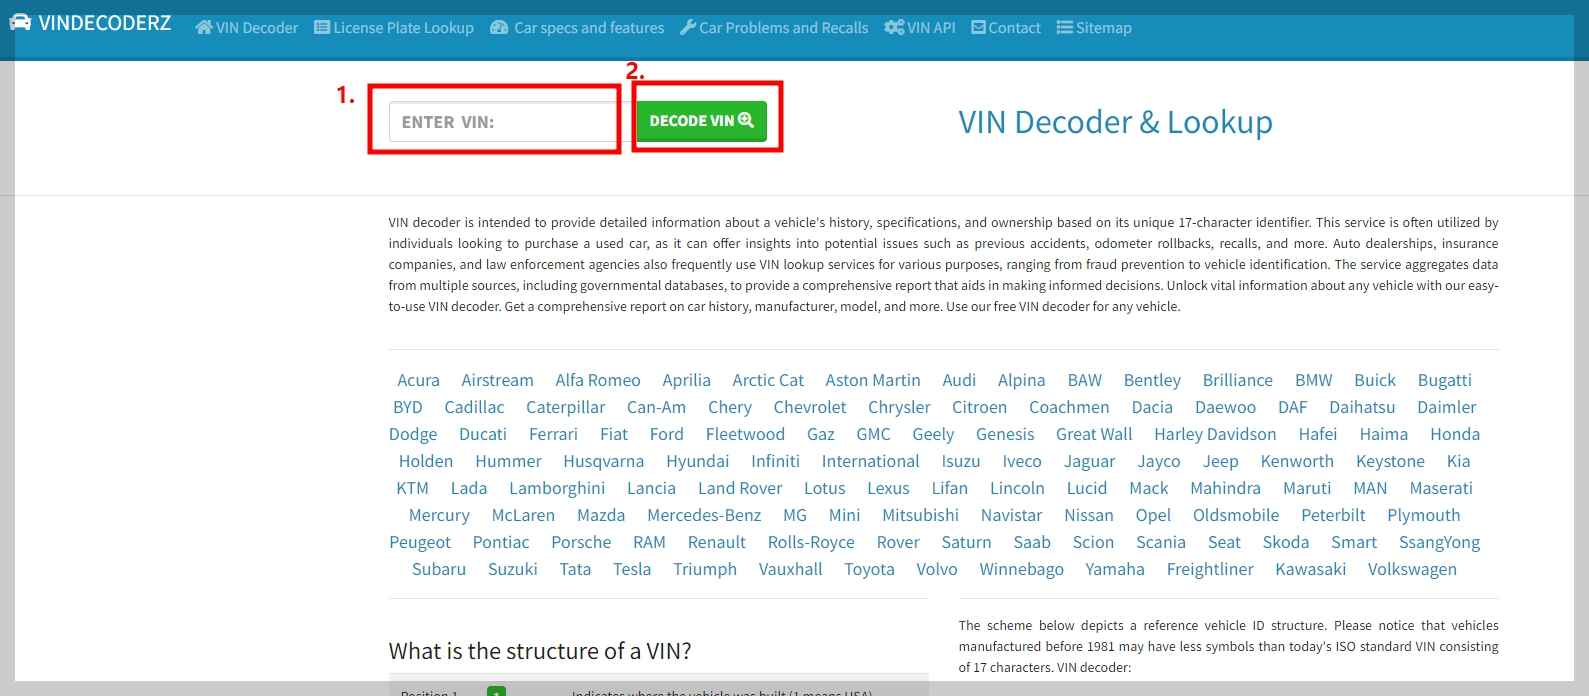Click the green DECODE VIN button
Image resolution: width=1589 pixels, height=696 pixels.
tap(702, 121)
